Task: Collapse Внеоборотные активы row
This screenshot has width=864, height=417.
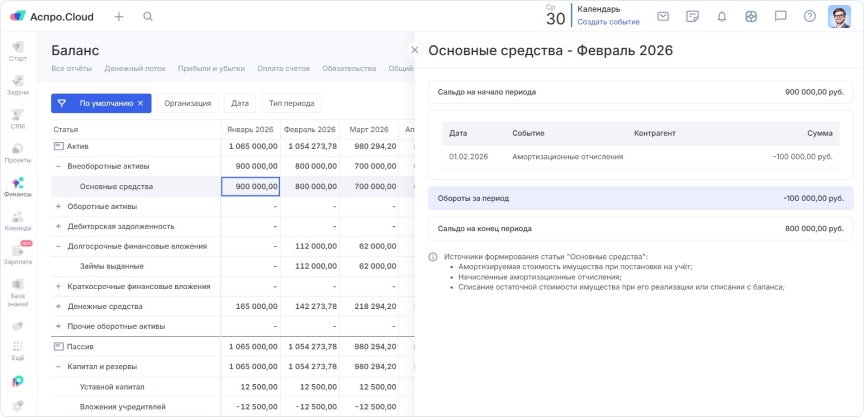Action: point(58,166)
